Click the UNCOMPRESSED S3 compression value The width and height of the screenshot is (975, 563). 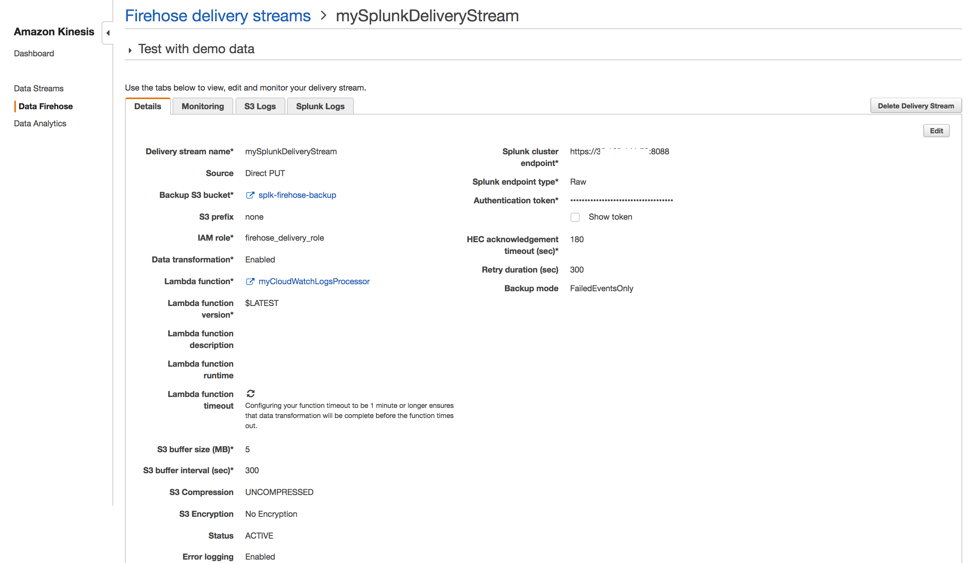[279, 493]
